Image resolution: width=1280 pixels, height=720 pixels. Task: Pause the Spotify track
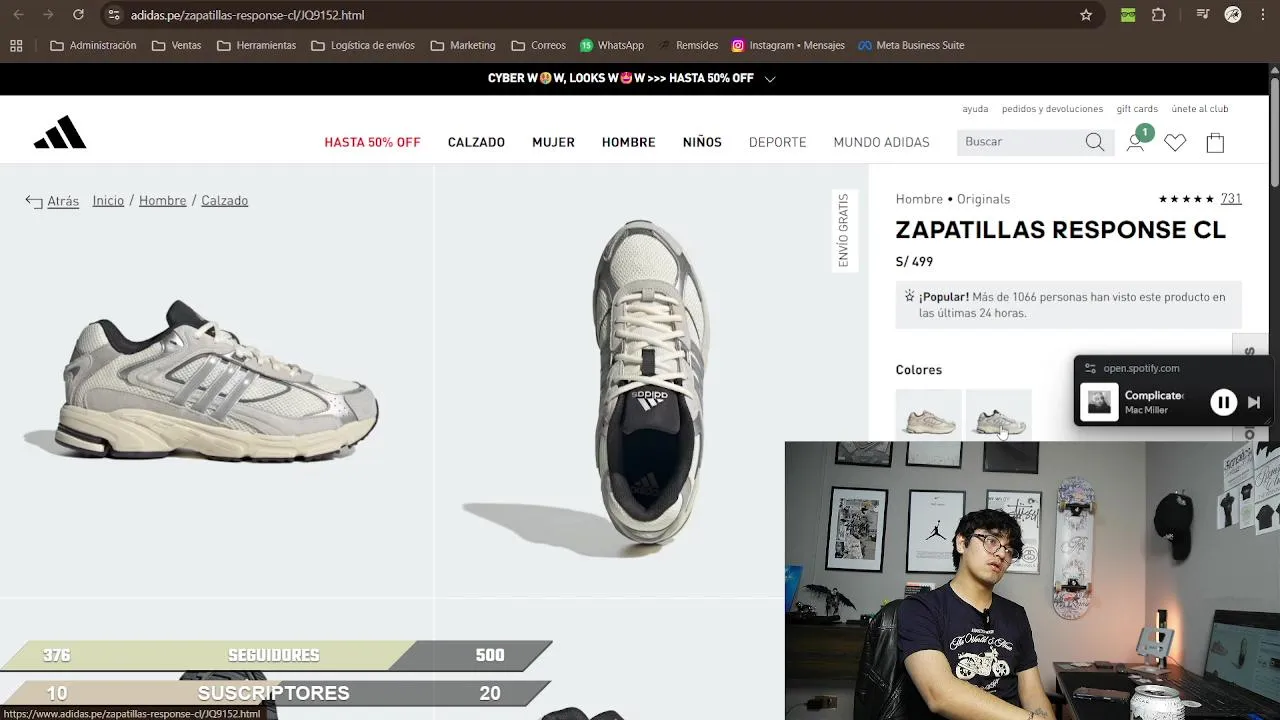click(1223, 402)
